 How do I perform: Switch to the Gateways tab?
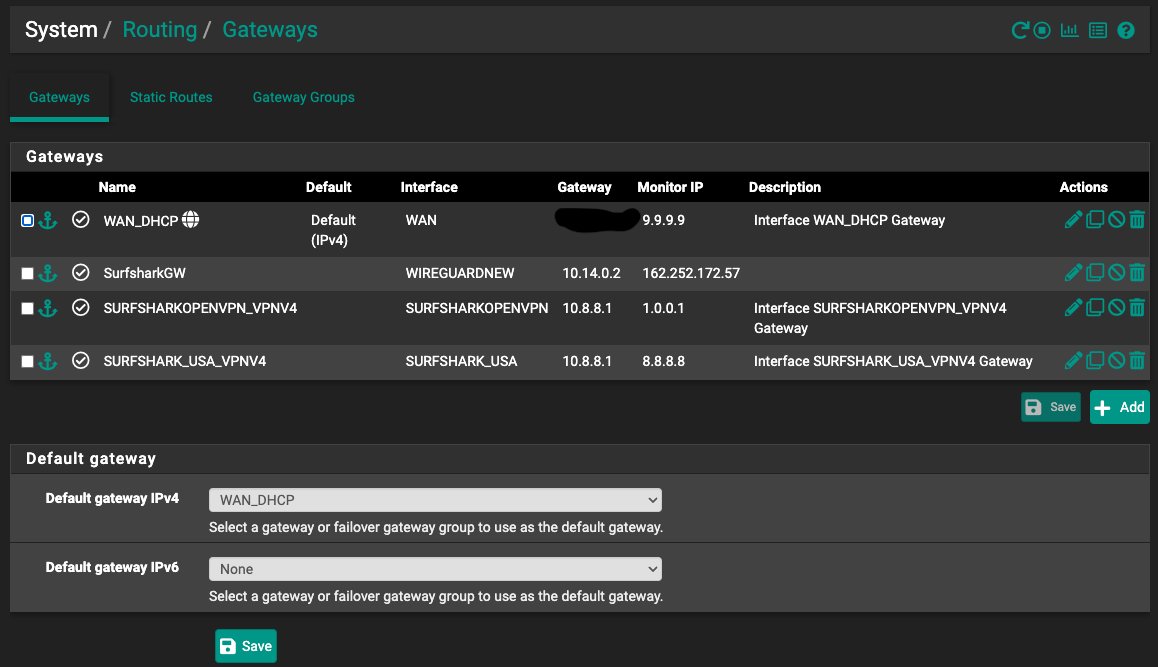click(x=59, y=98)
